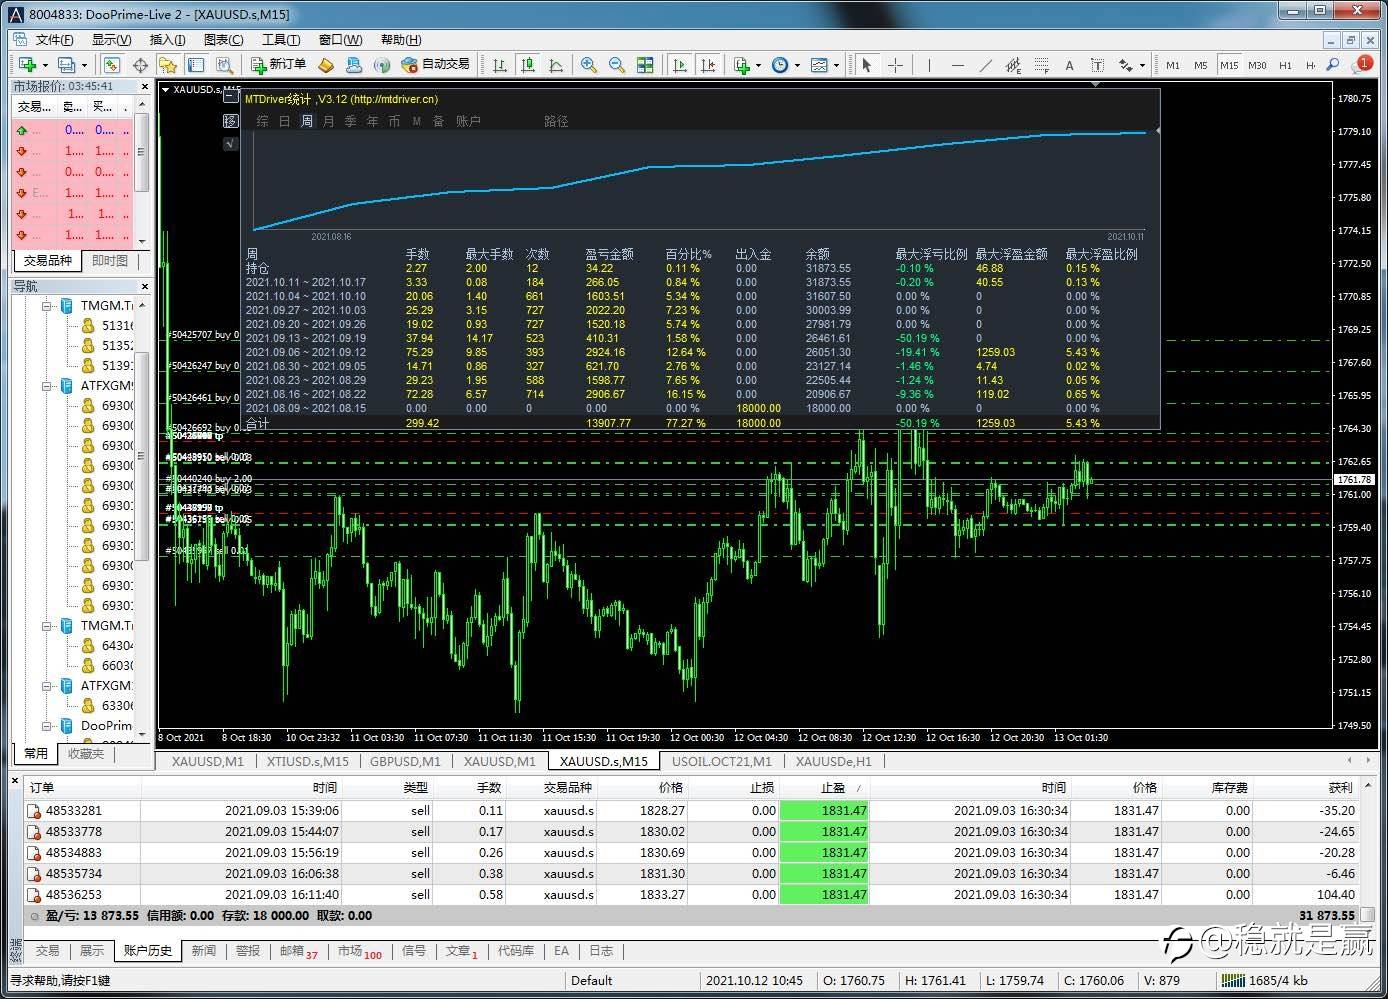
Task: Toggle chart shift icon
Action: pyautogui.click(x=708, y=64)
